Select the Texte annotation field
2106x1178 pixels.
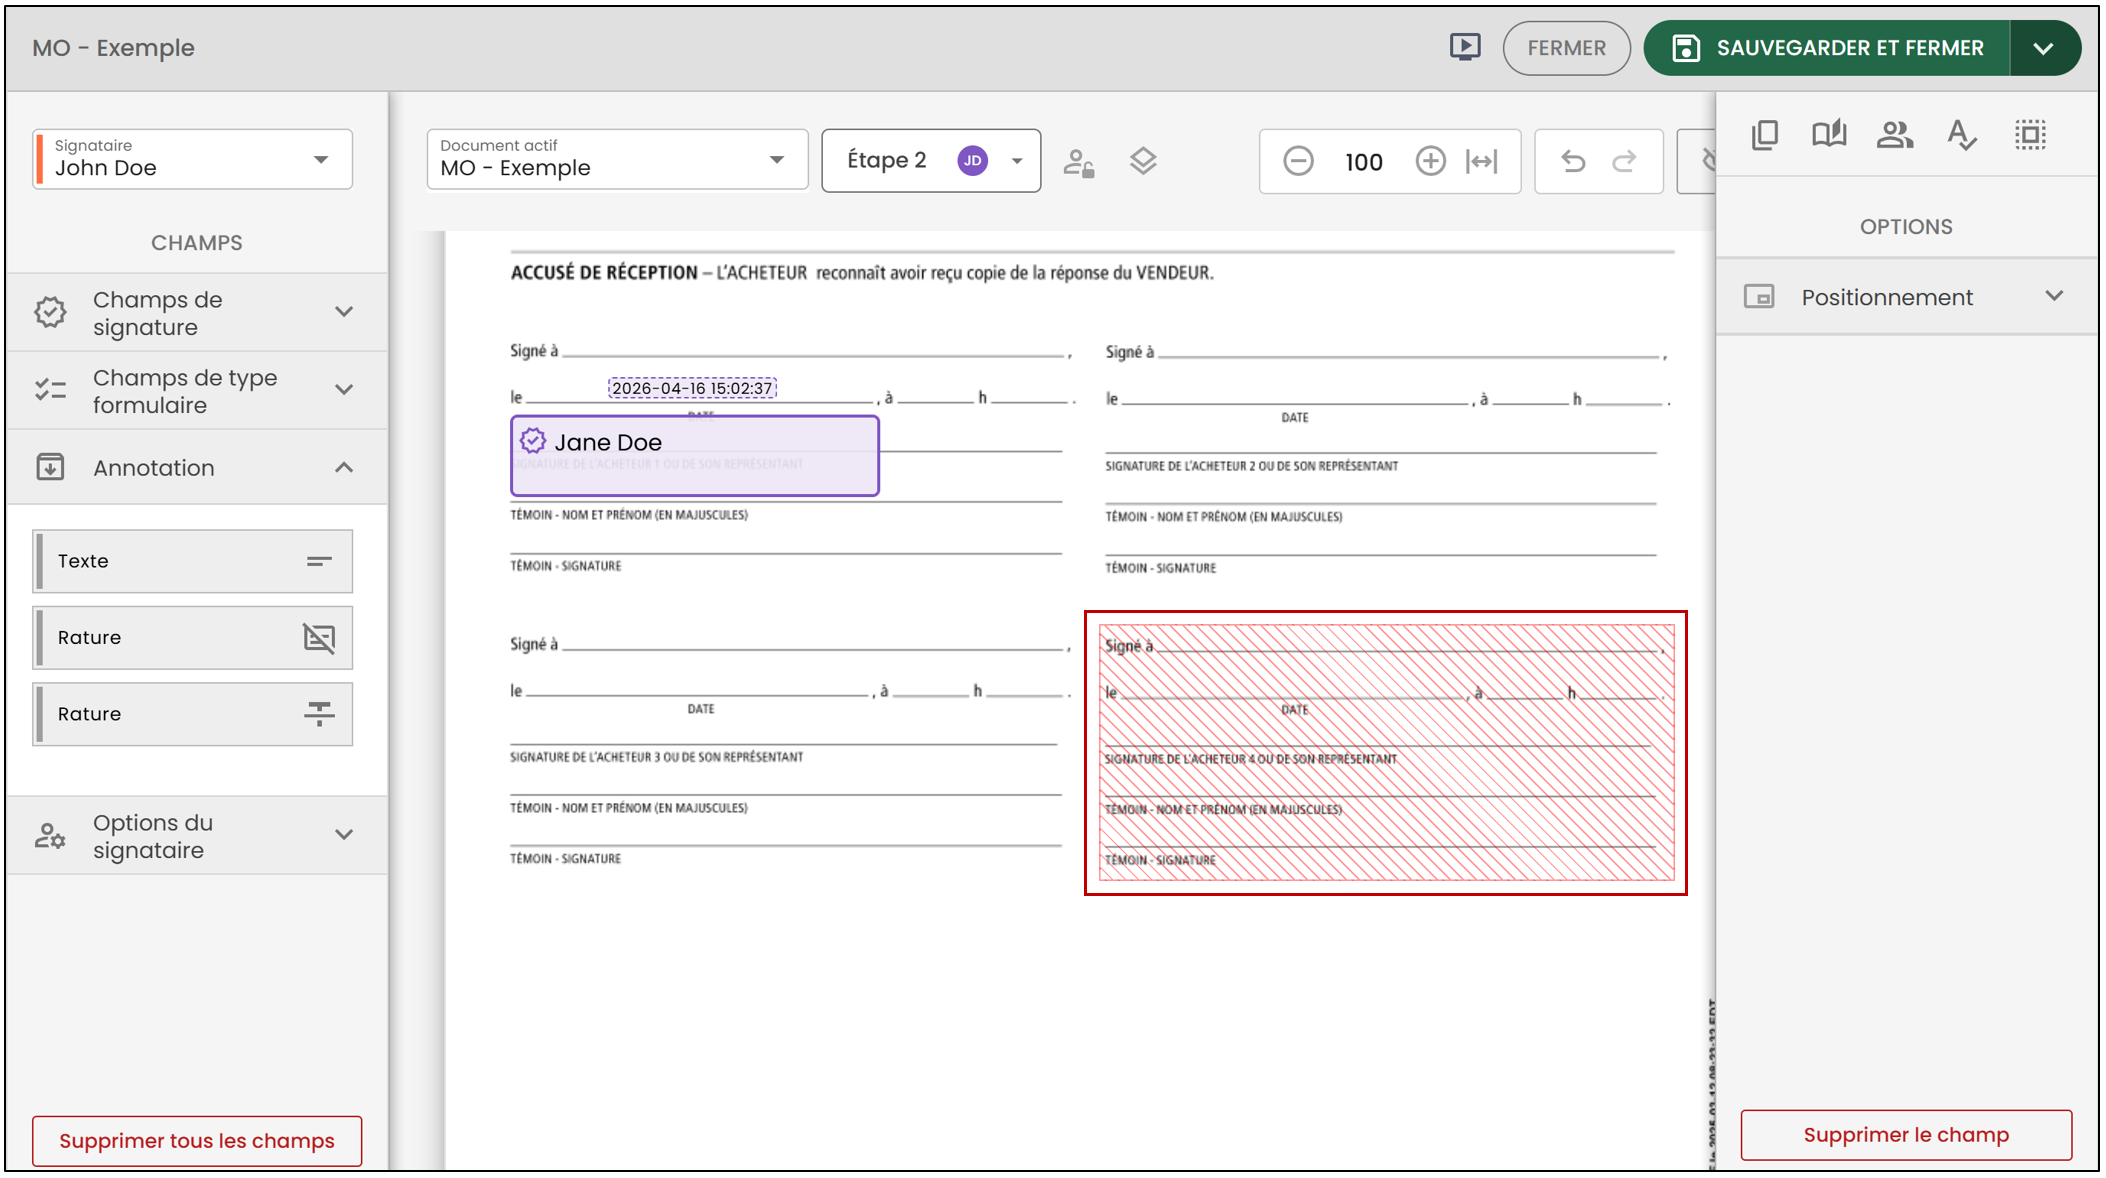pos(193,561)
